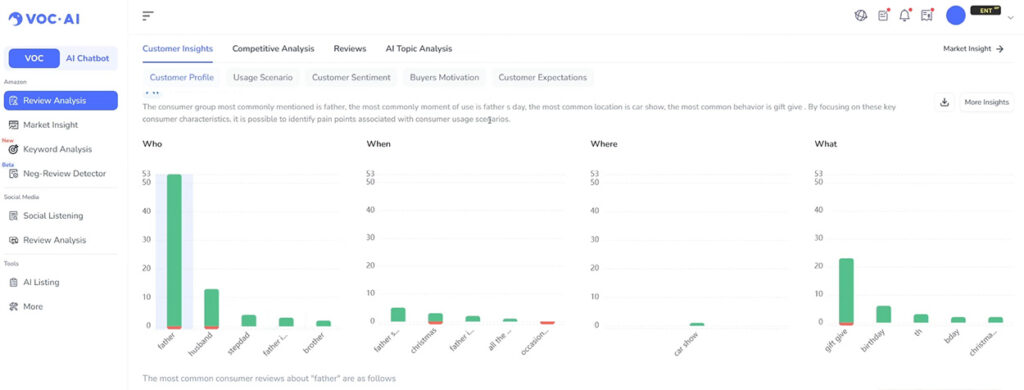This screenshot has height=390, width=1024.
Task: Select the Customer Expectations sub-tab
Action: 543,78
